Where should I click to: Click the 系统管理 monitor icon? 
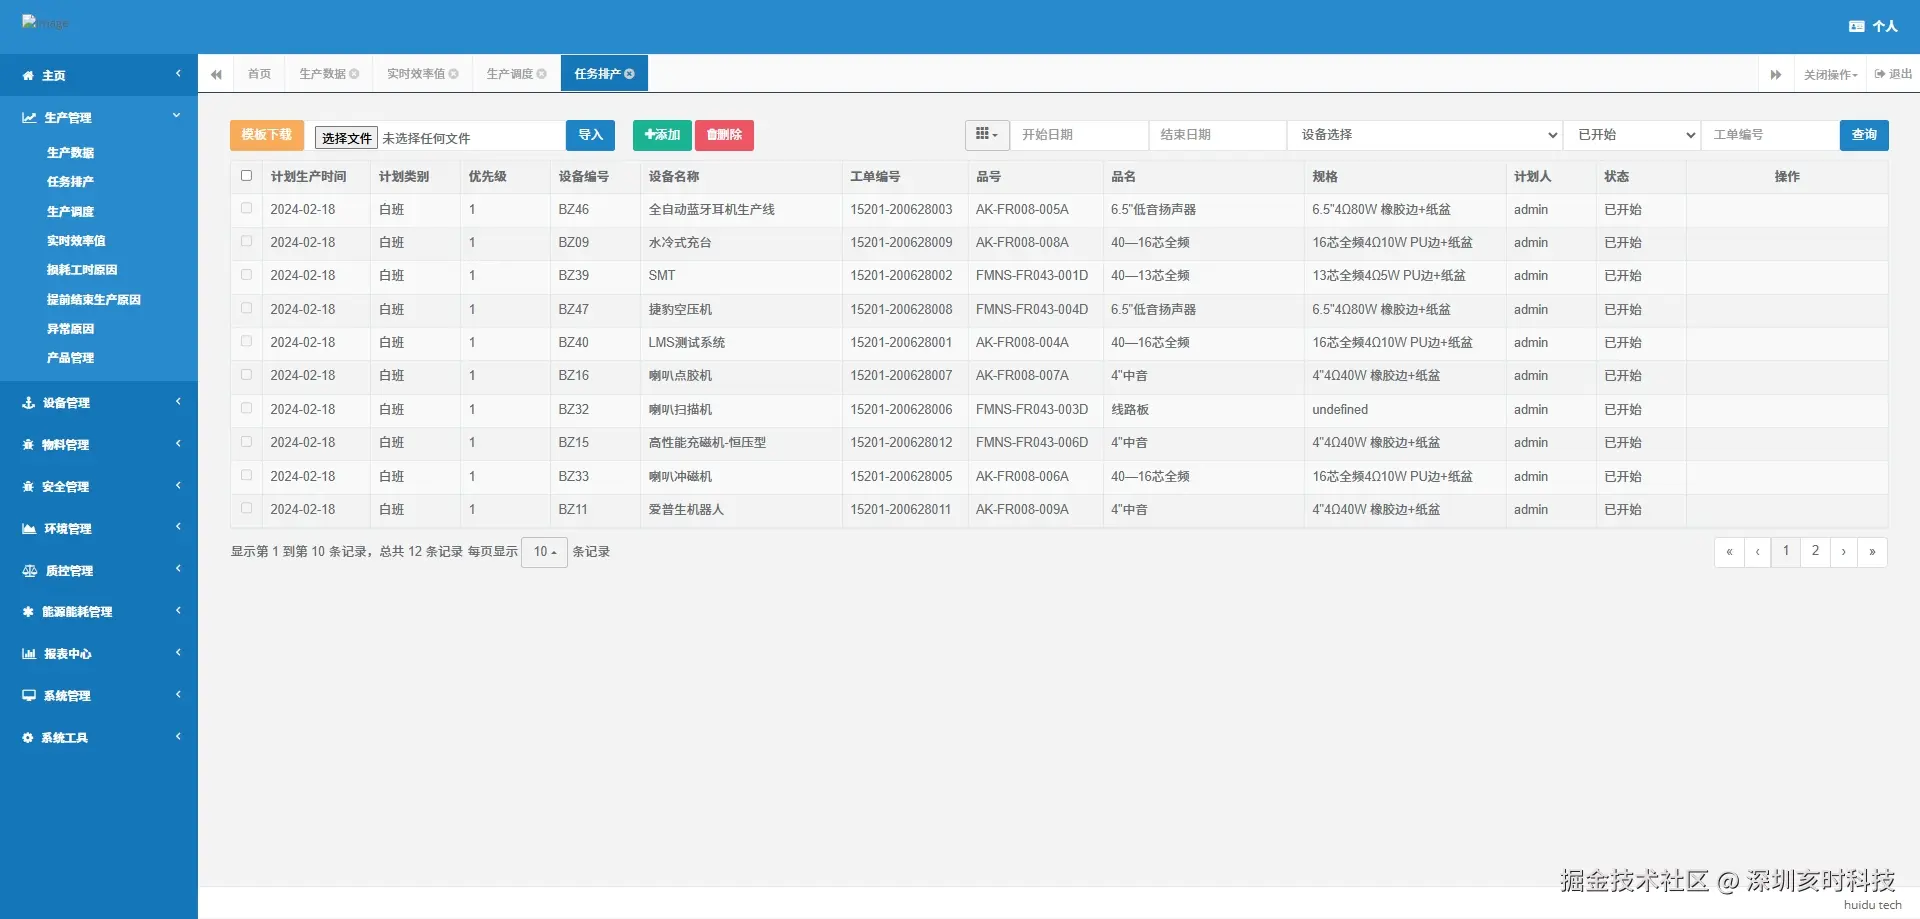point(29,696)
